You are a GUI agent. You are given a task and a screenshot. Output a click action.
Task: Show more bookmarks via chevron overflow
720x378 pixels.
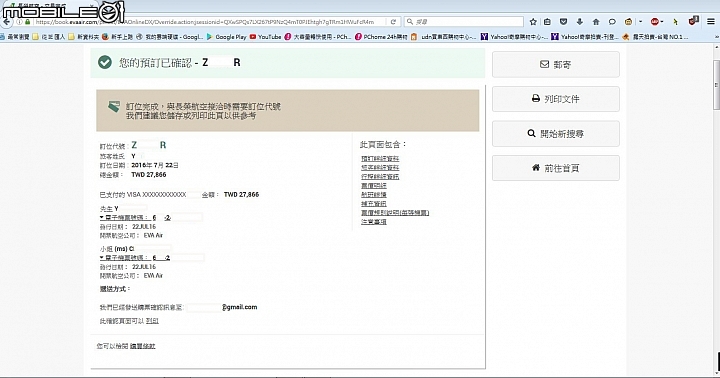click(717, 37)
